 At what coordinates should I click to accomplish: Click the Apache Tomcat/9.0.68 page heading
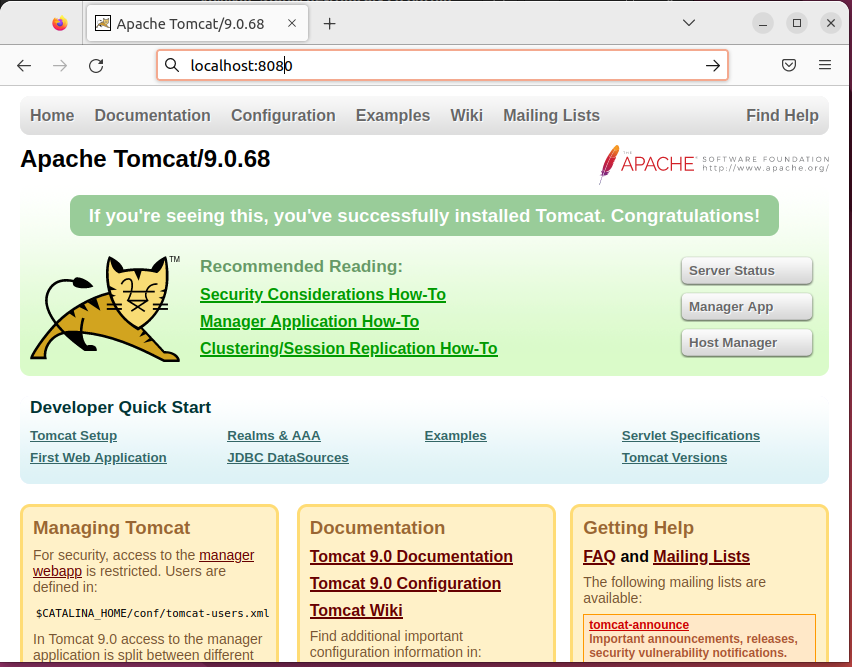point(145,159)
